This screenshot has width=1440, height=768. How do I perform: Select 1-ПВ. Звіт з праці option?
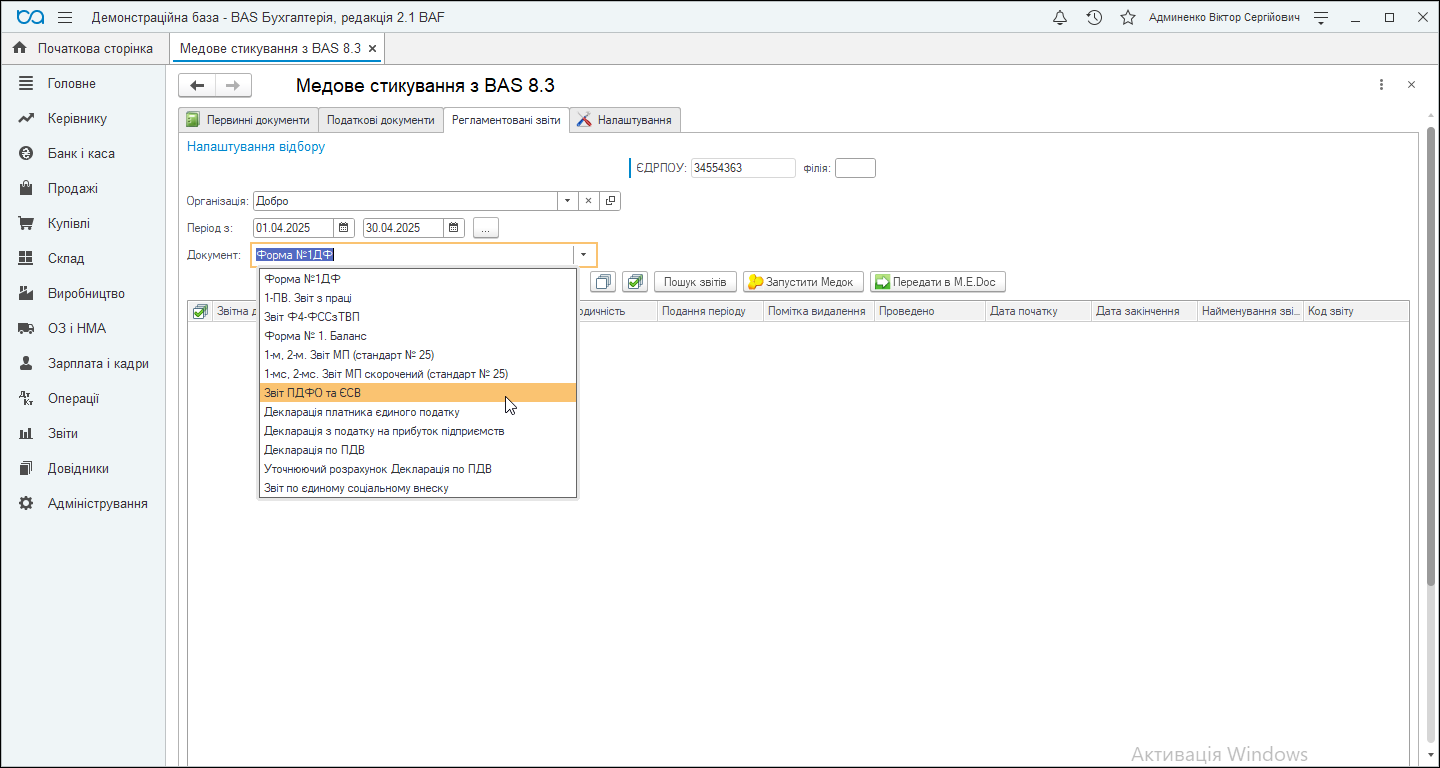pyautogui.click(x=418, y=298)
